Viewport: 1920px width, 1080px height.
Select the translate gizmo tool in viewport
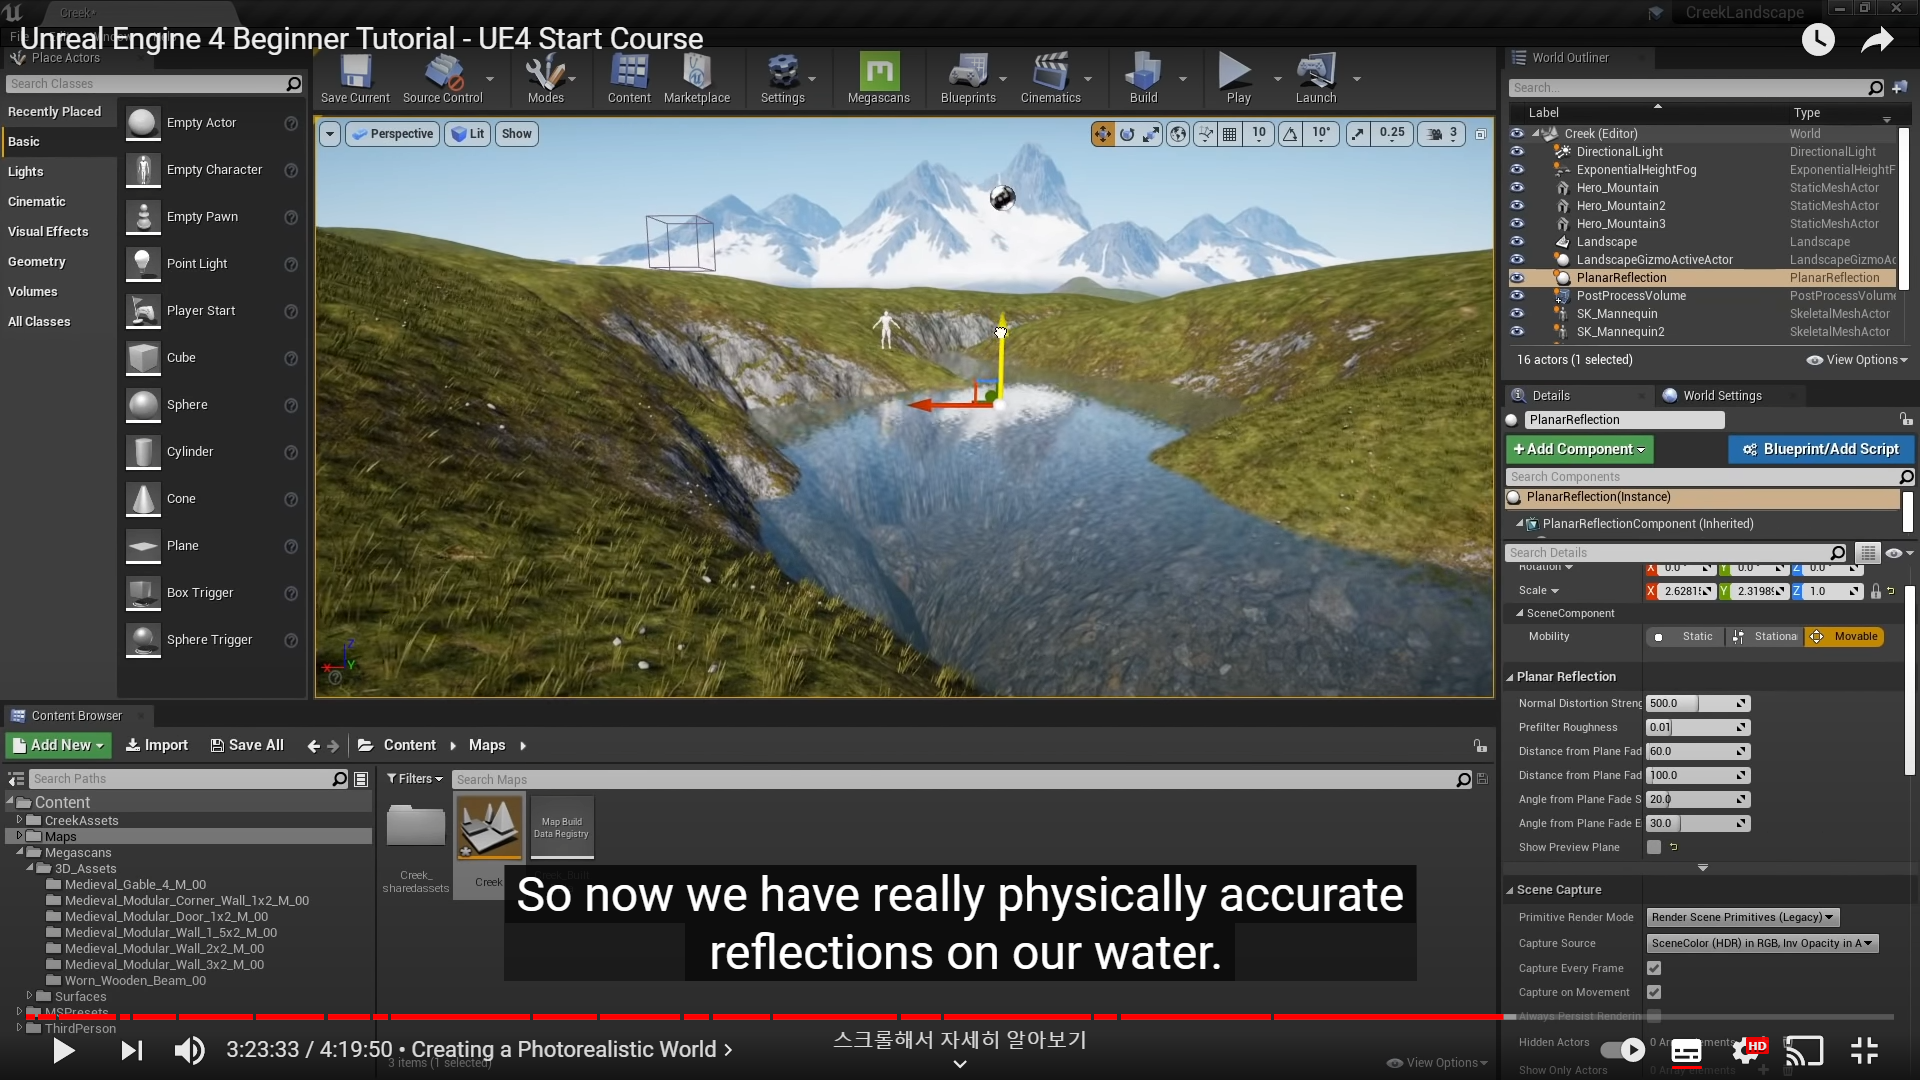tap(1102, 133)
